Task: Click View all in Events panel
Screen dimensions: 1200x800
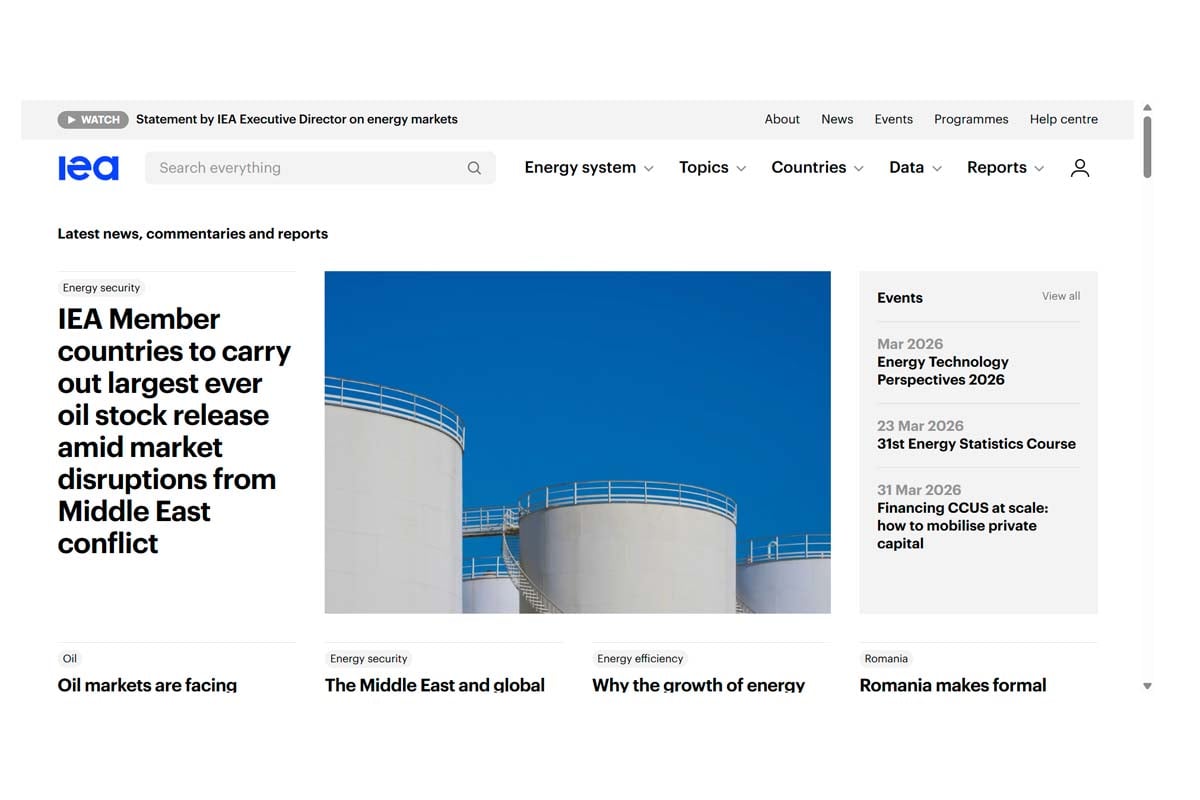Action: pyautogui.click(x=1061, y=296)
